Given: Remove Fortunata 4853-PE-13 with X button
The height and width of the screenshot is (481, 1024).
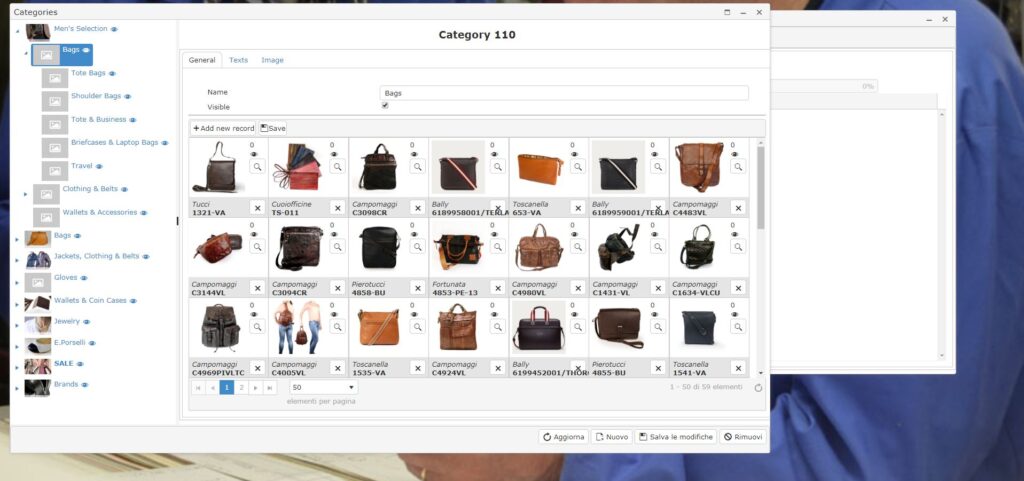Looking at the screenshot, I should coord(498,288).
